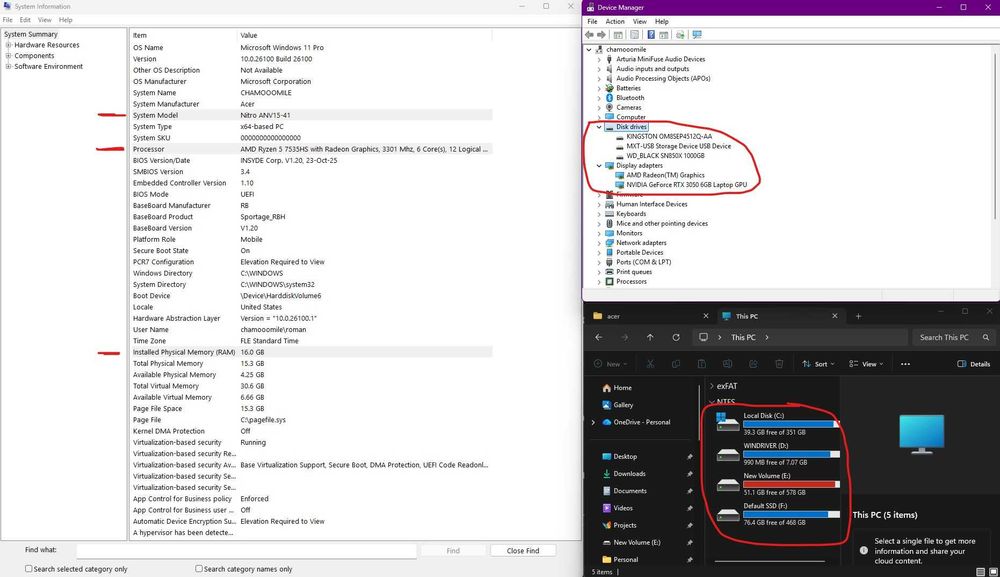The height and width of the screenshot is (577, 1000).
Task: Select the System Model row
Action: [x=311, y=115]
